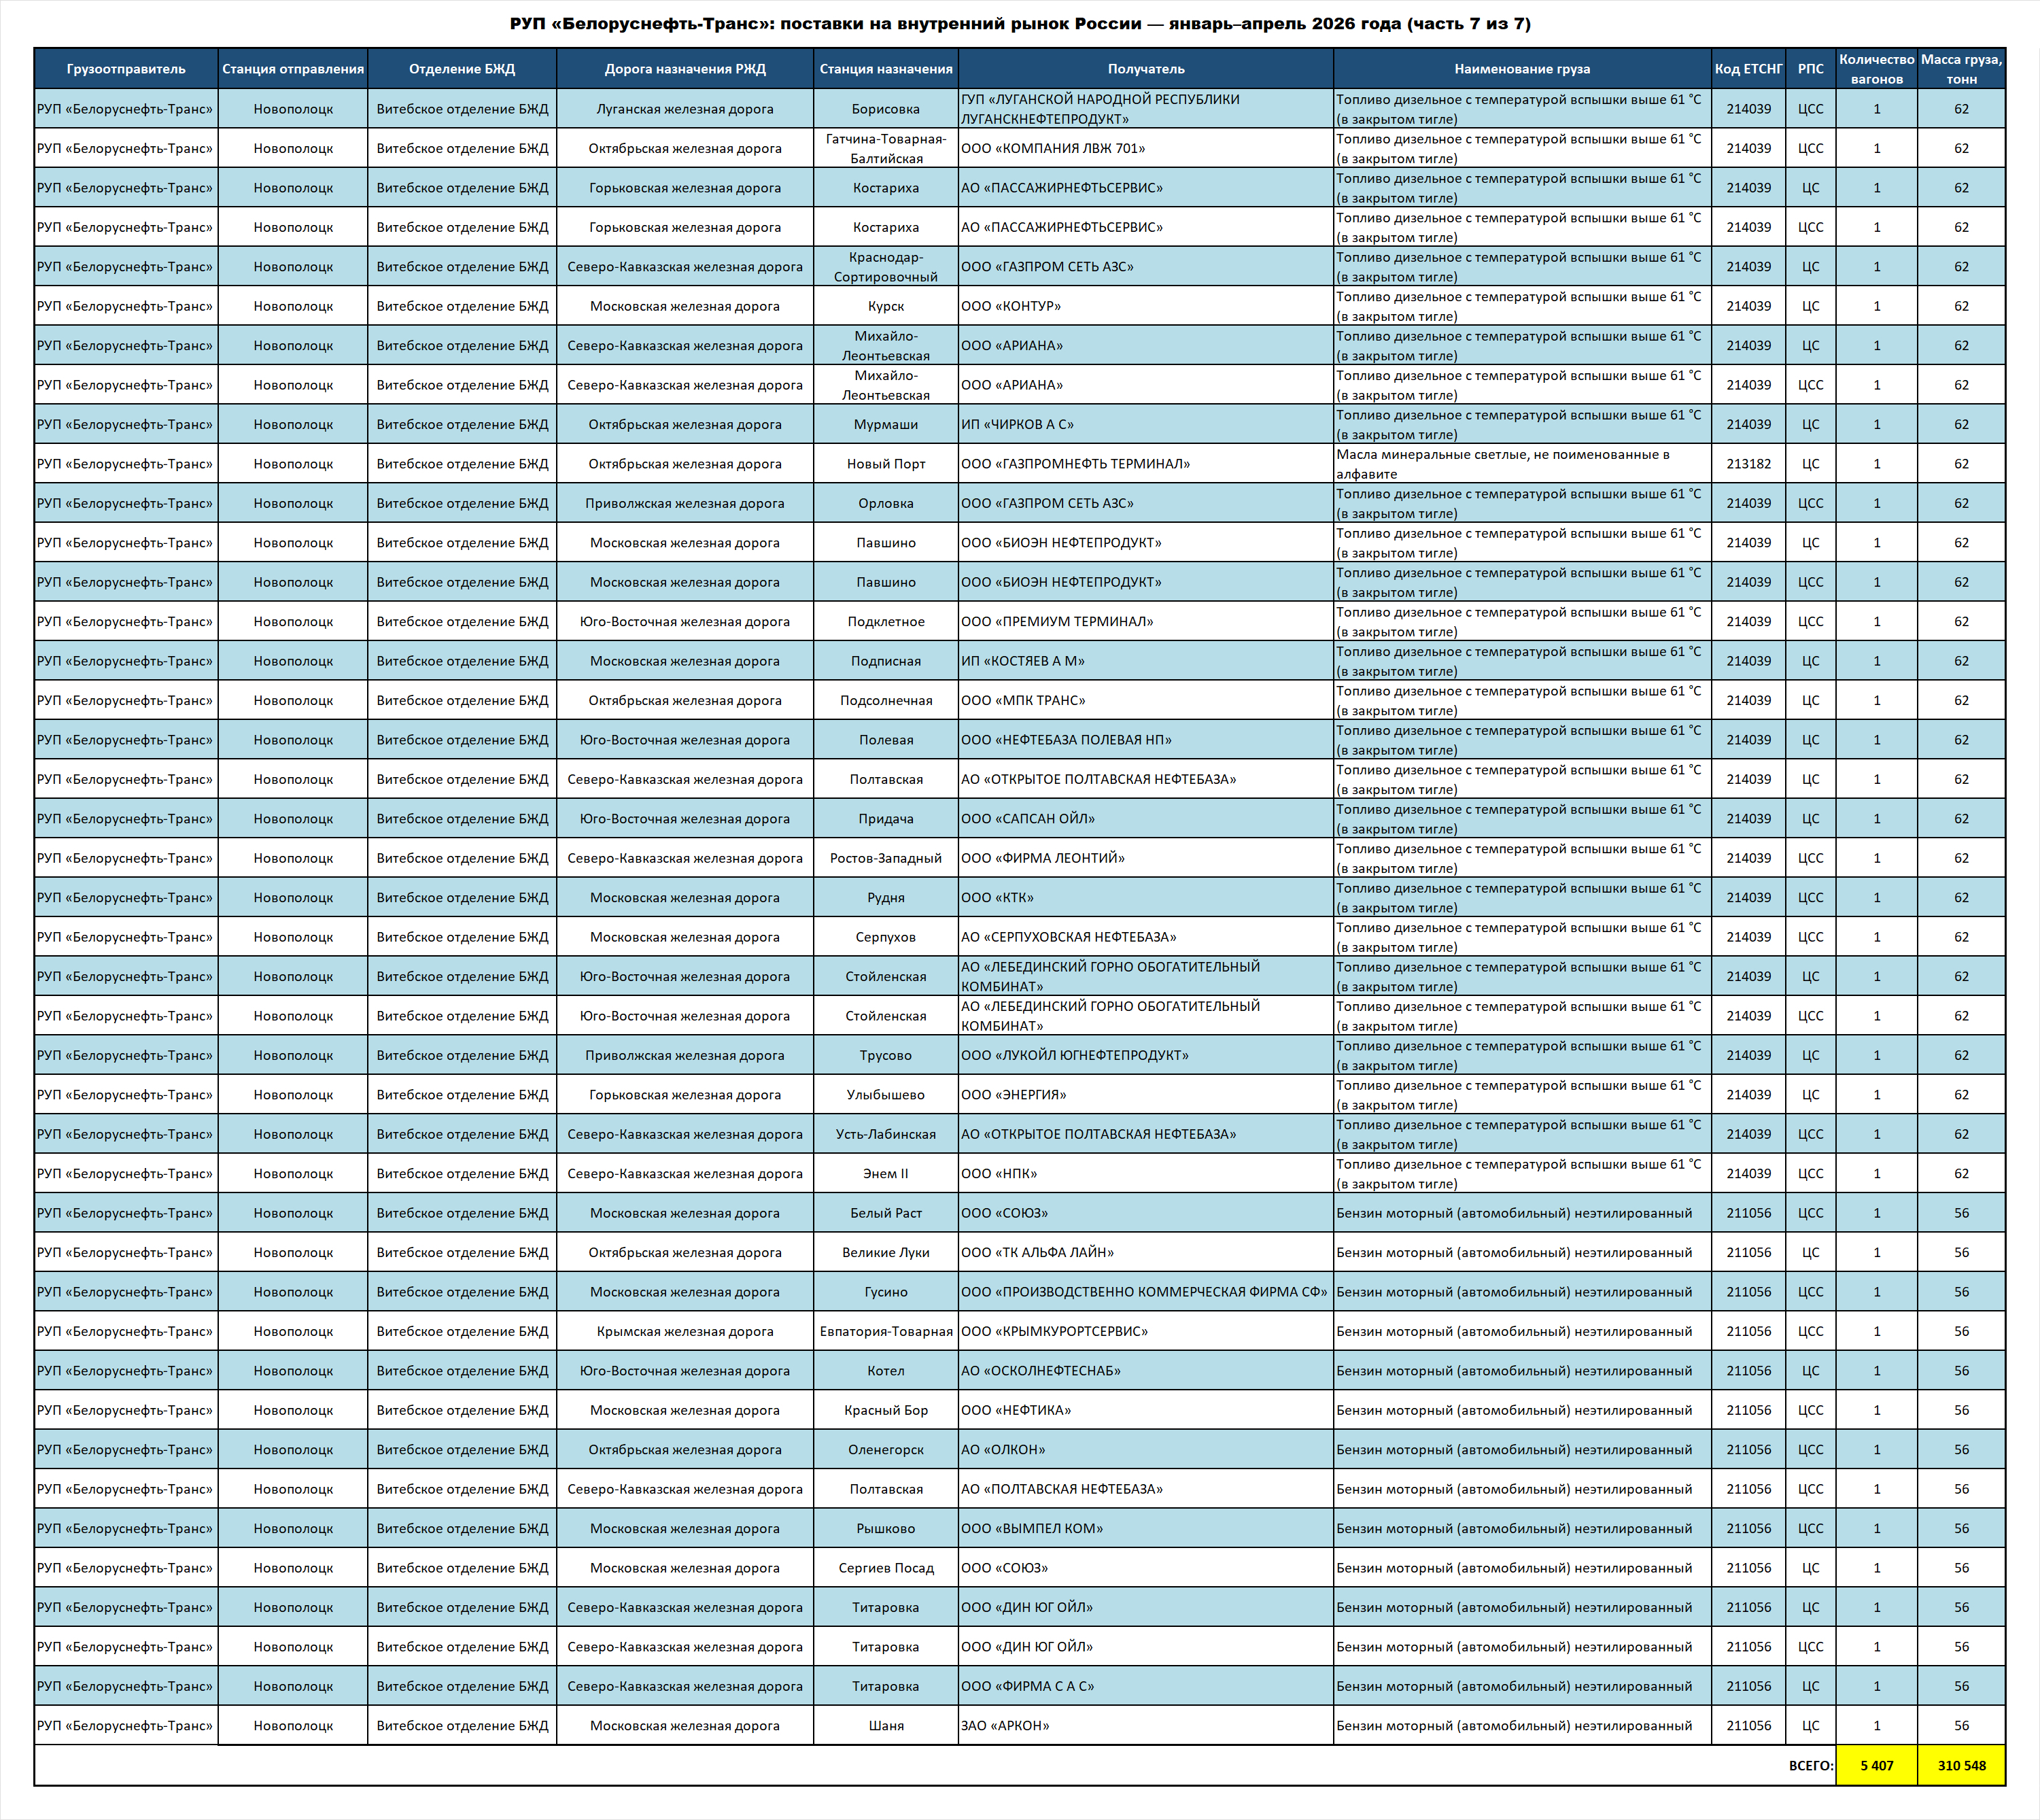Screen dimensions: 2040x1820
Task: Click the «Получатель» column header
Action: point(1146,69)
